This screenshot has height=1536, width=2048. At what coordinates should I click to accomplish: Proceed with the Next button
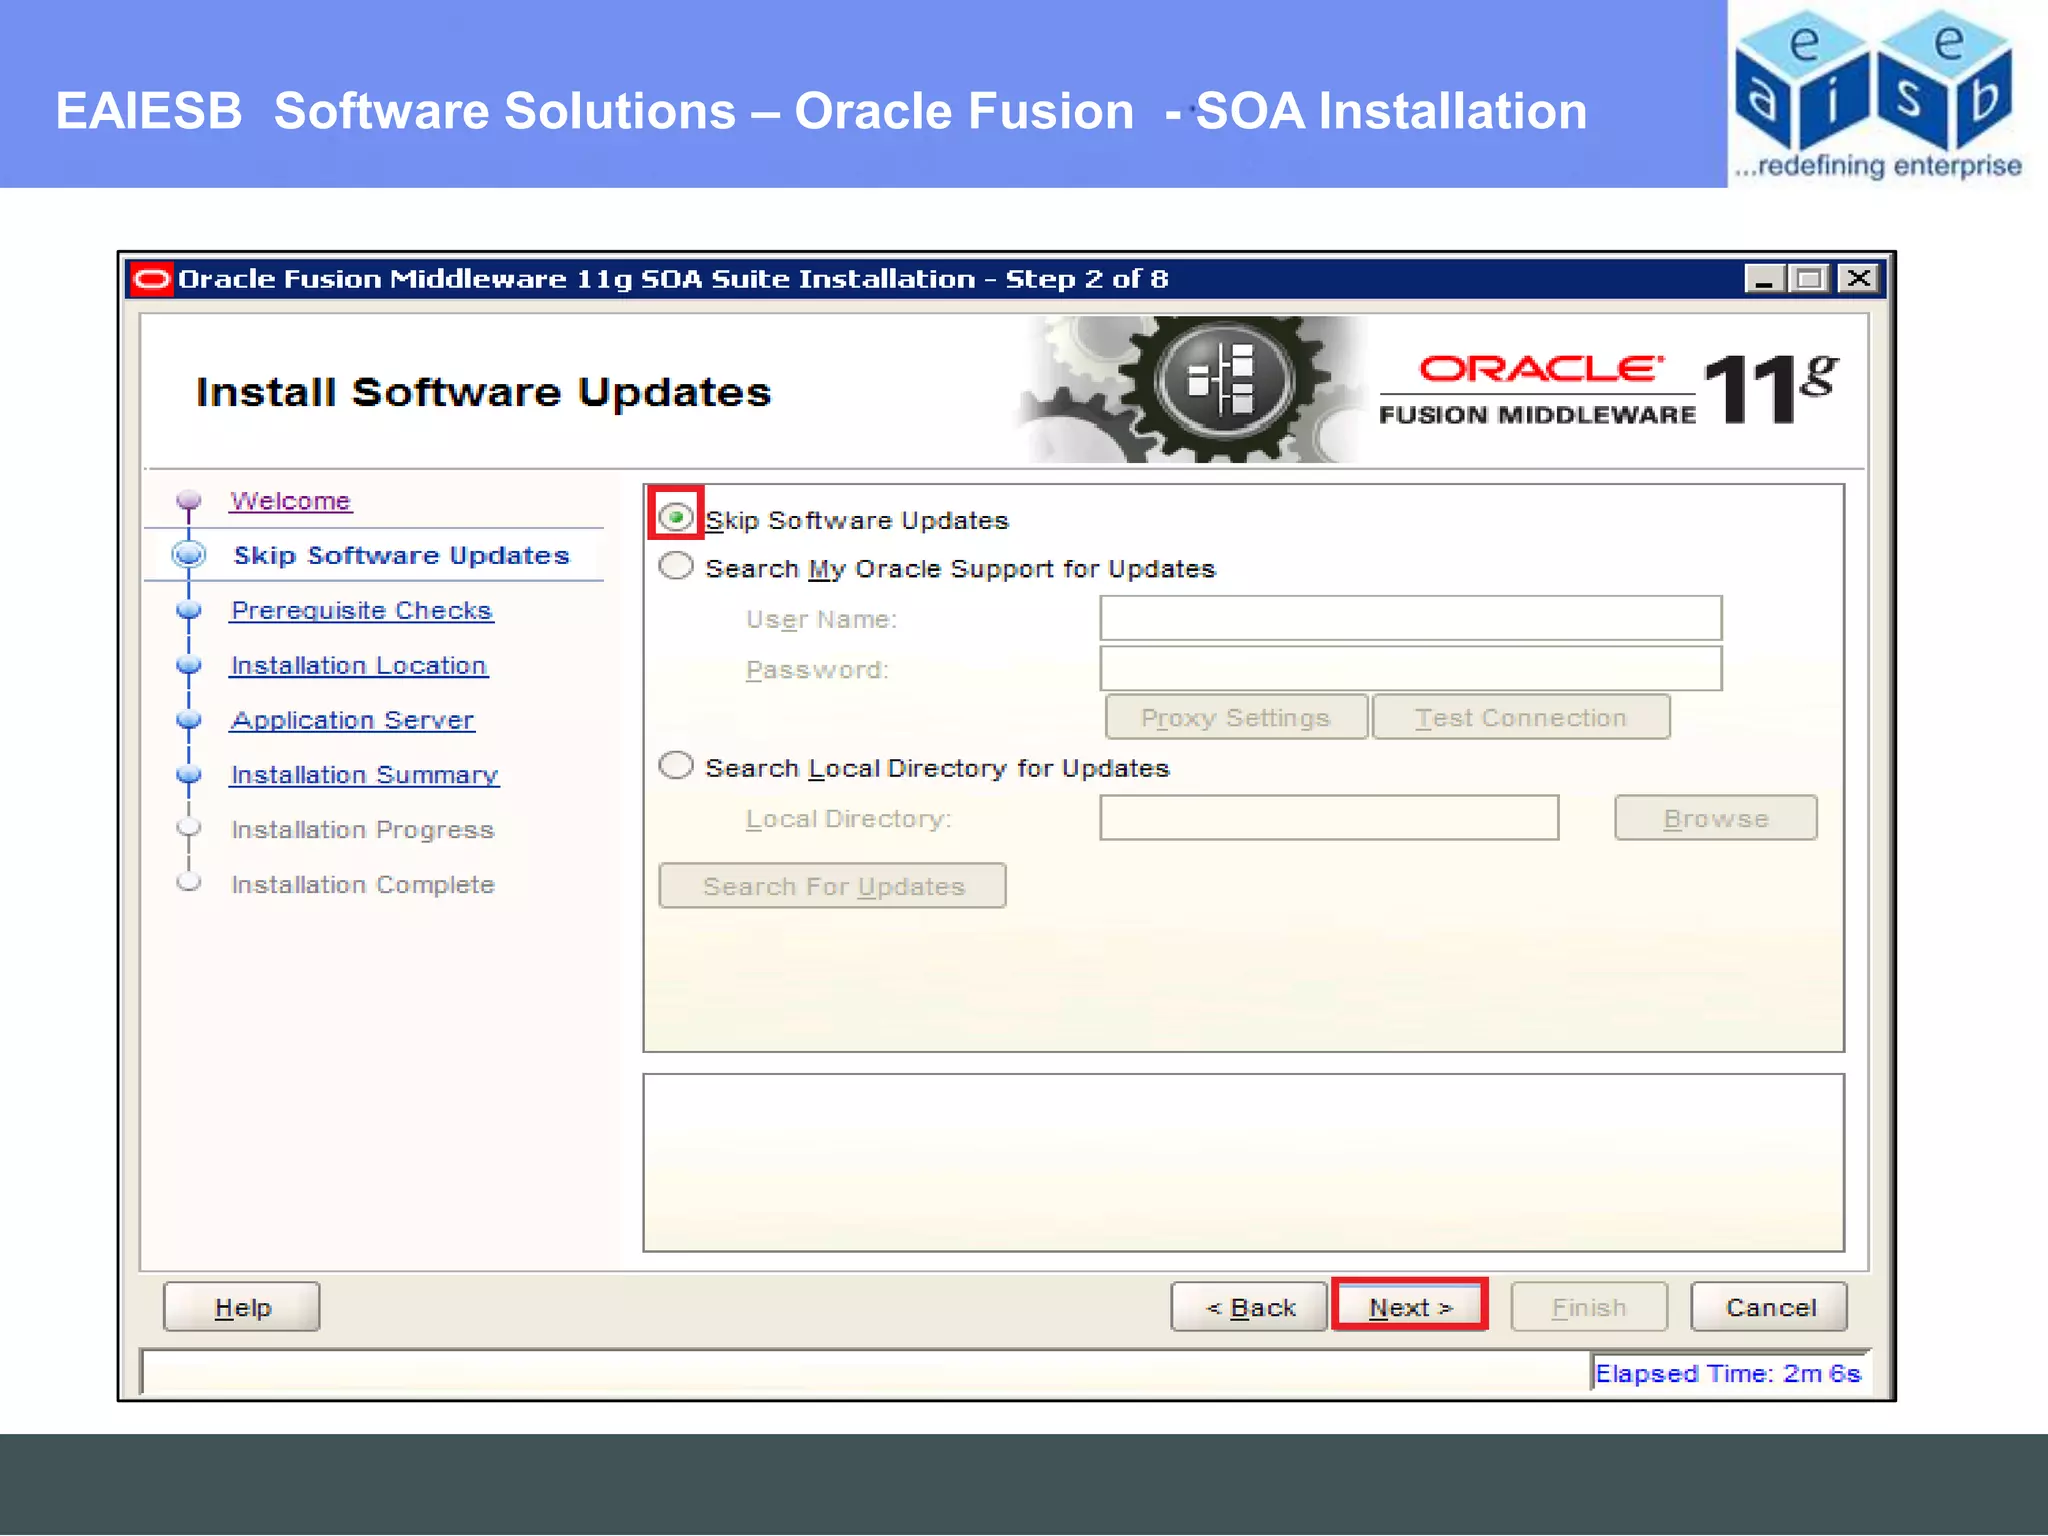1410,1306
